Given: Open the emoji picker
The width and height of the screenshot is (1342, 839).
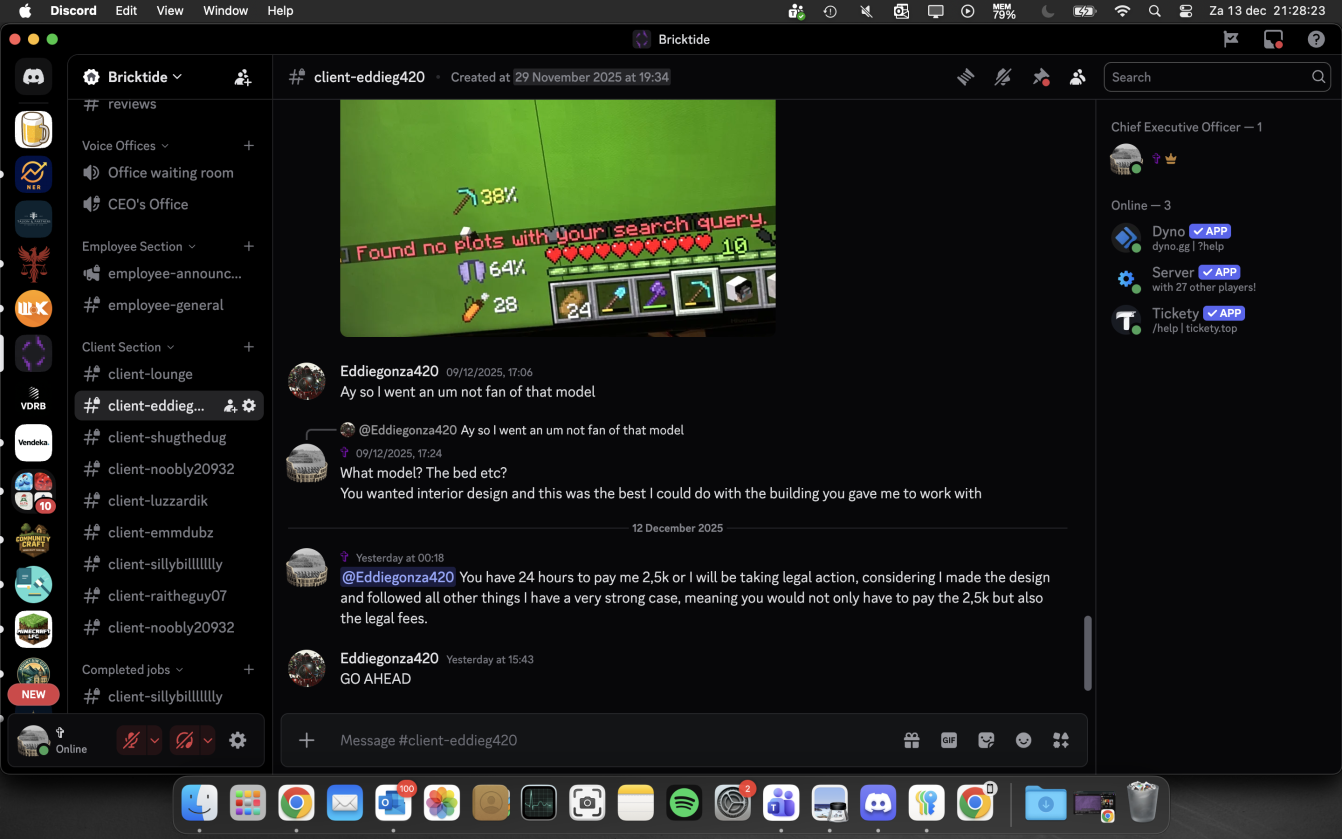Looking at the screenshot, I should (1023, 740).
